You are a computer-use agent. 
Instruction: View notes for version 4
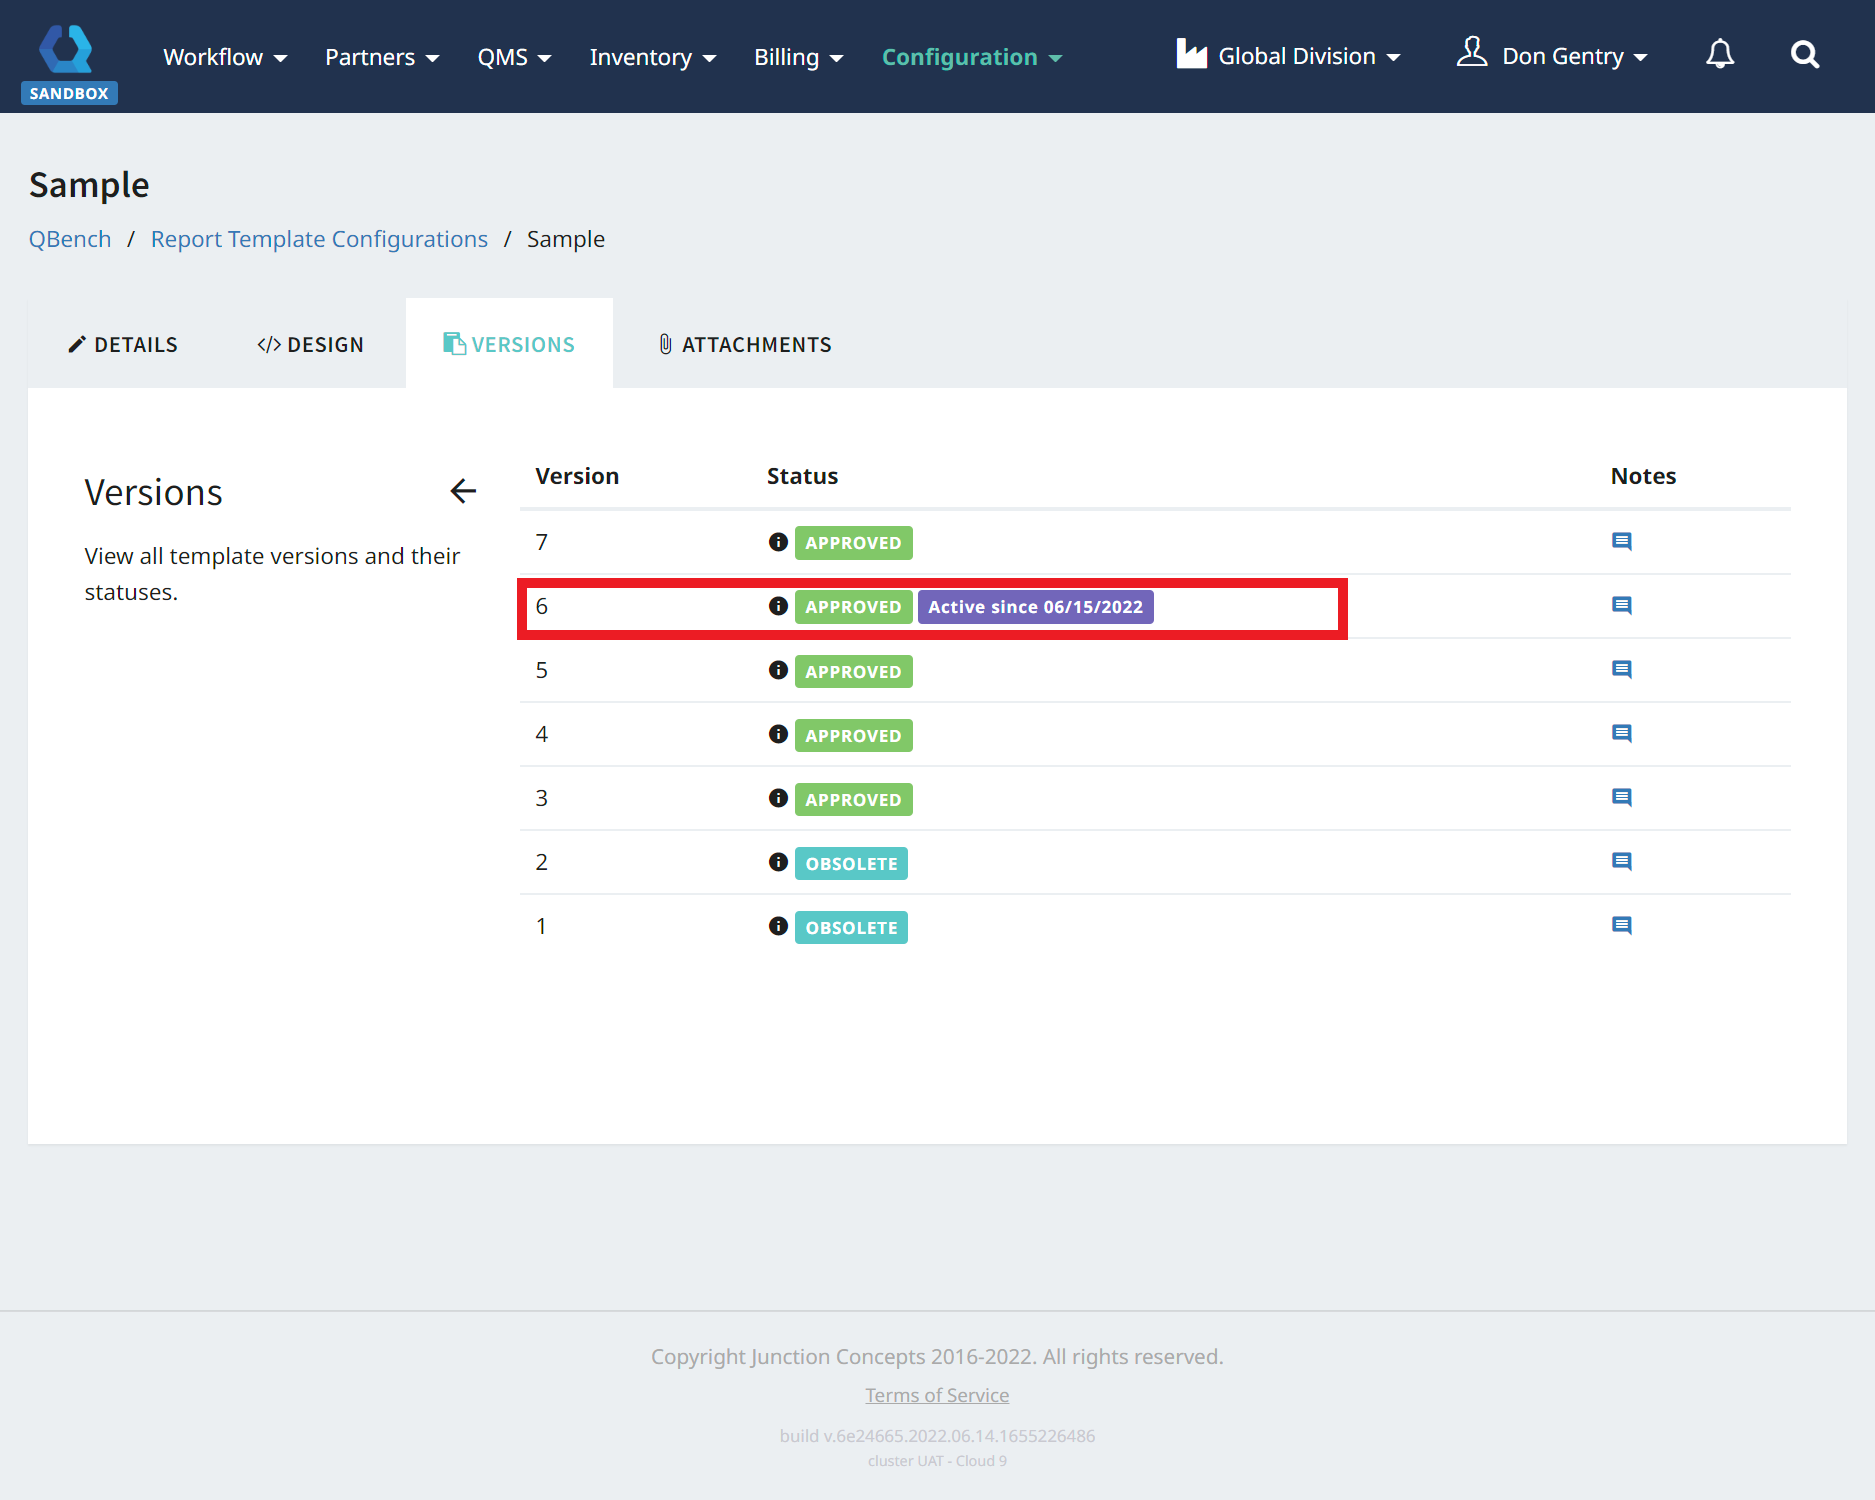1621,734
